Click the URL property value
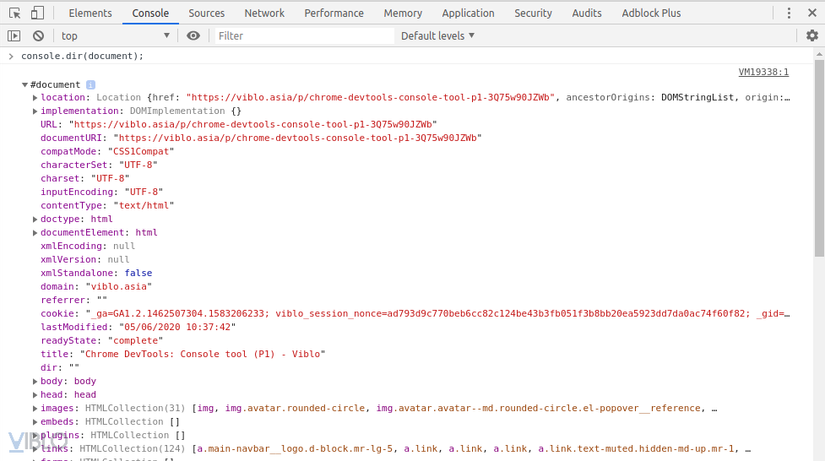This screenshot has height=461, width=825. 253,125
